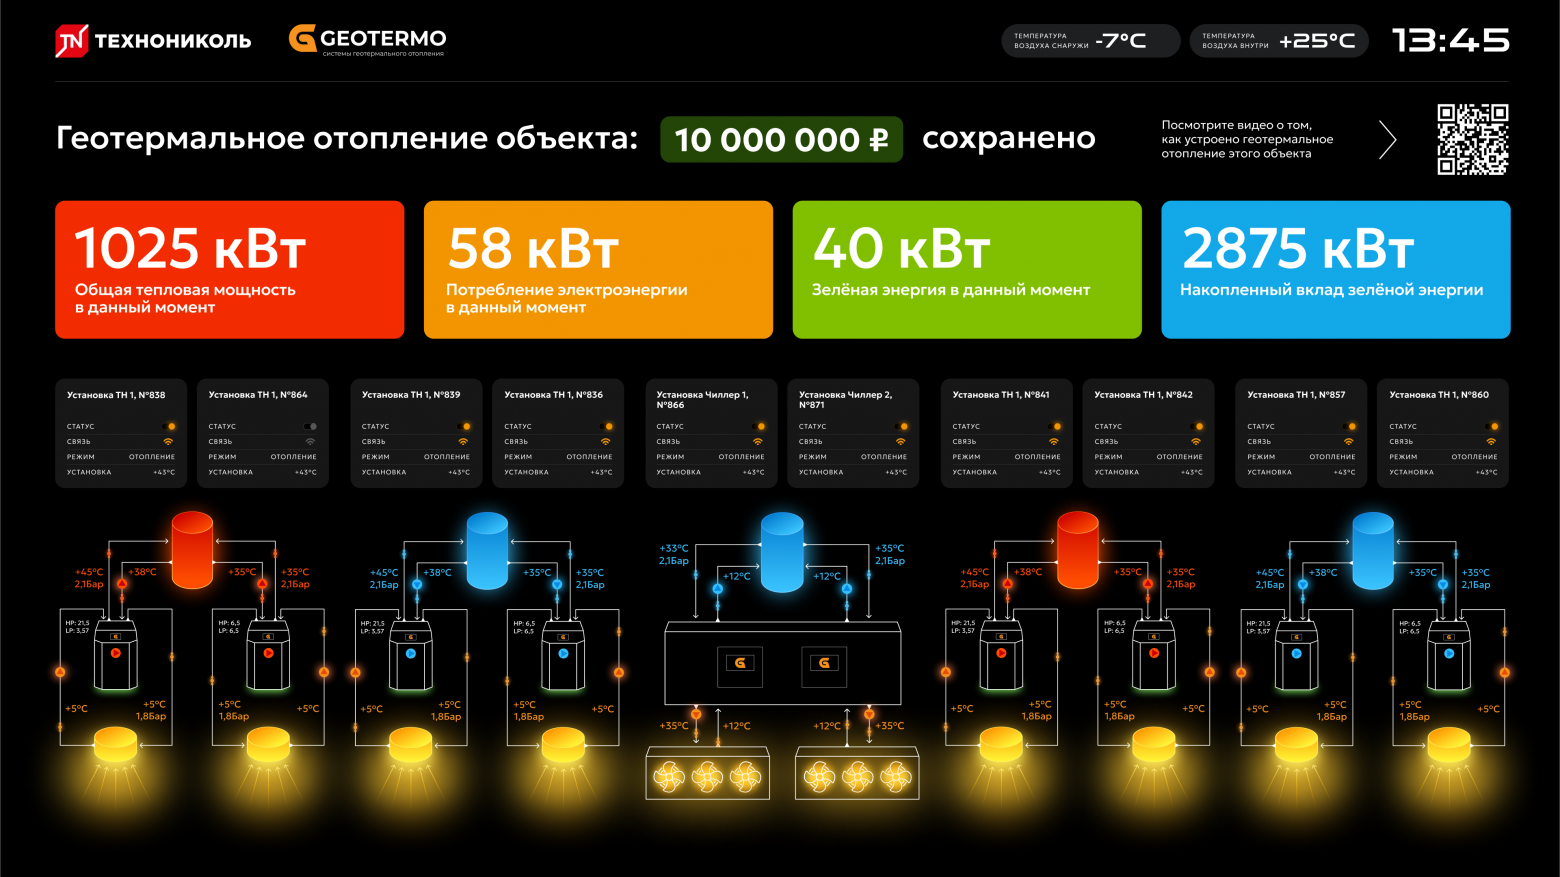Click the outdoor air temperature -7°C indicator
Image resolution: width=1560 pixels, height=877 pixels.
1091,41
